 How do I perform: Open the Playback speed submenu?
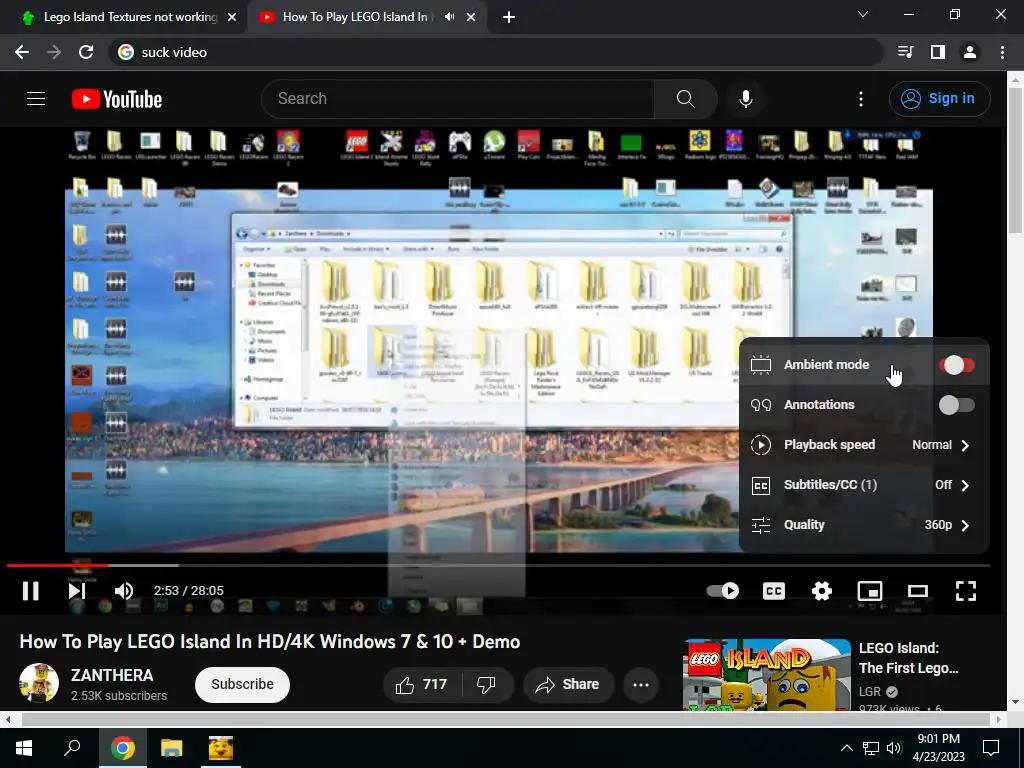click(x=864, y=445)
